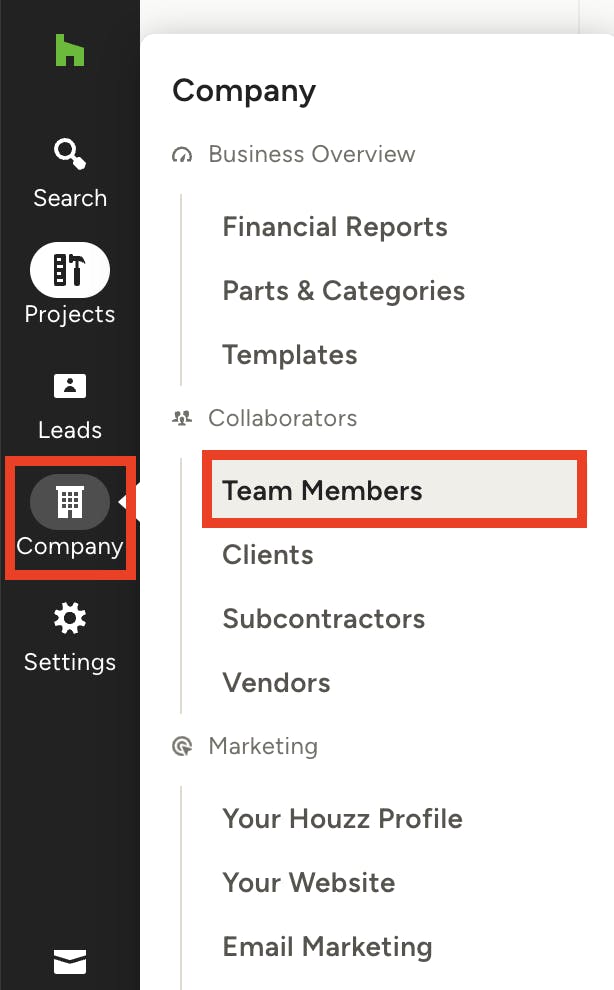Open Email Marketing
Screen dimensions: 614x990
[x=327, y=946]
